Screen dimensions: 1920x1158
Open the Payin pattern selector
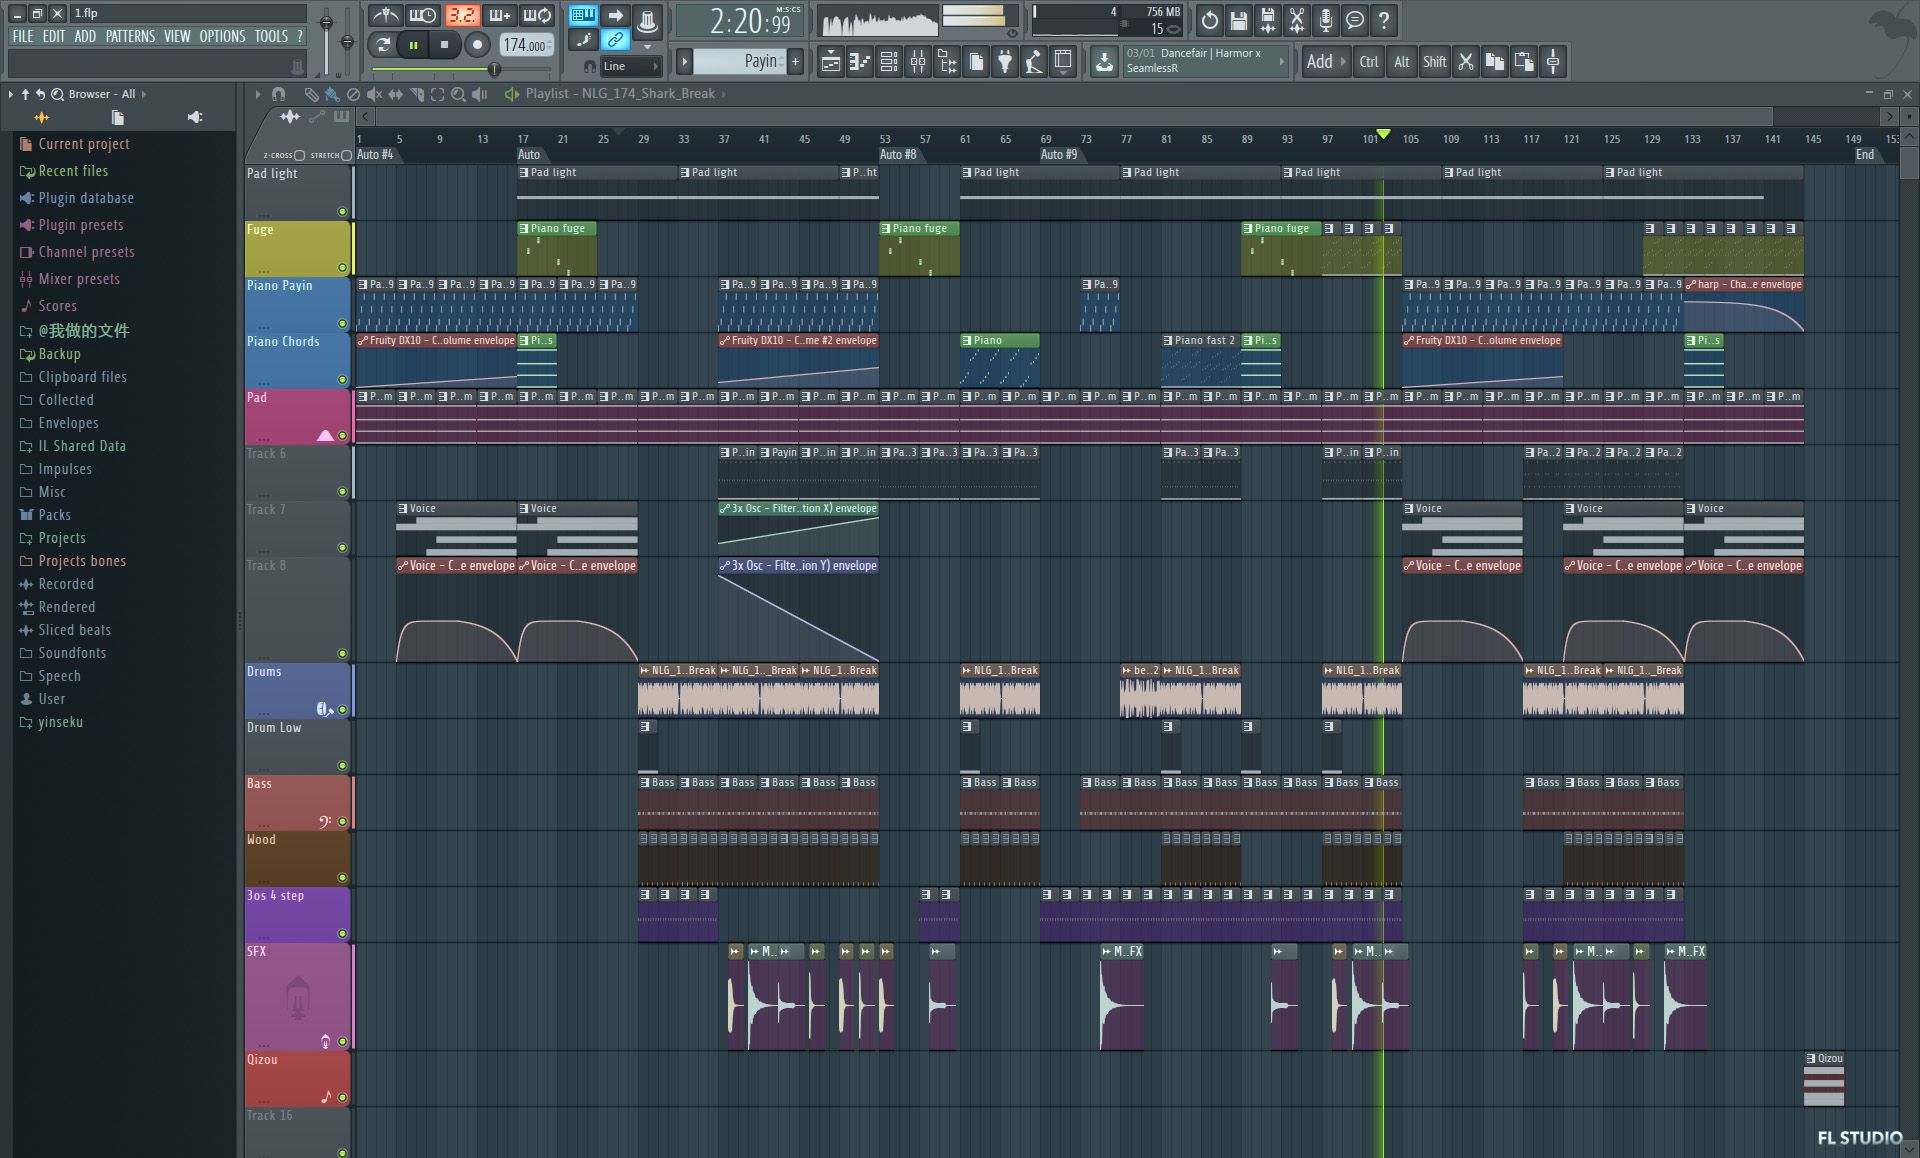738,62
